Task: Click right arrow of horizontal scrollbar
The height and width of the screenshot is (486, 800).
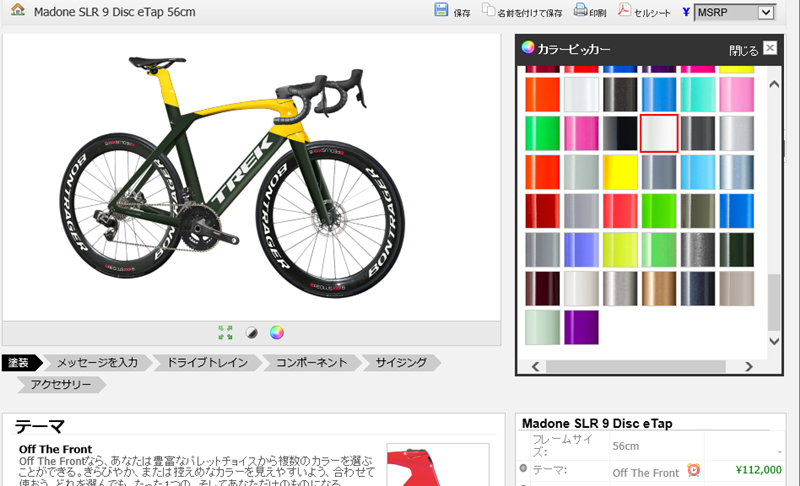Action: pos(748,367)
